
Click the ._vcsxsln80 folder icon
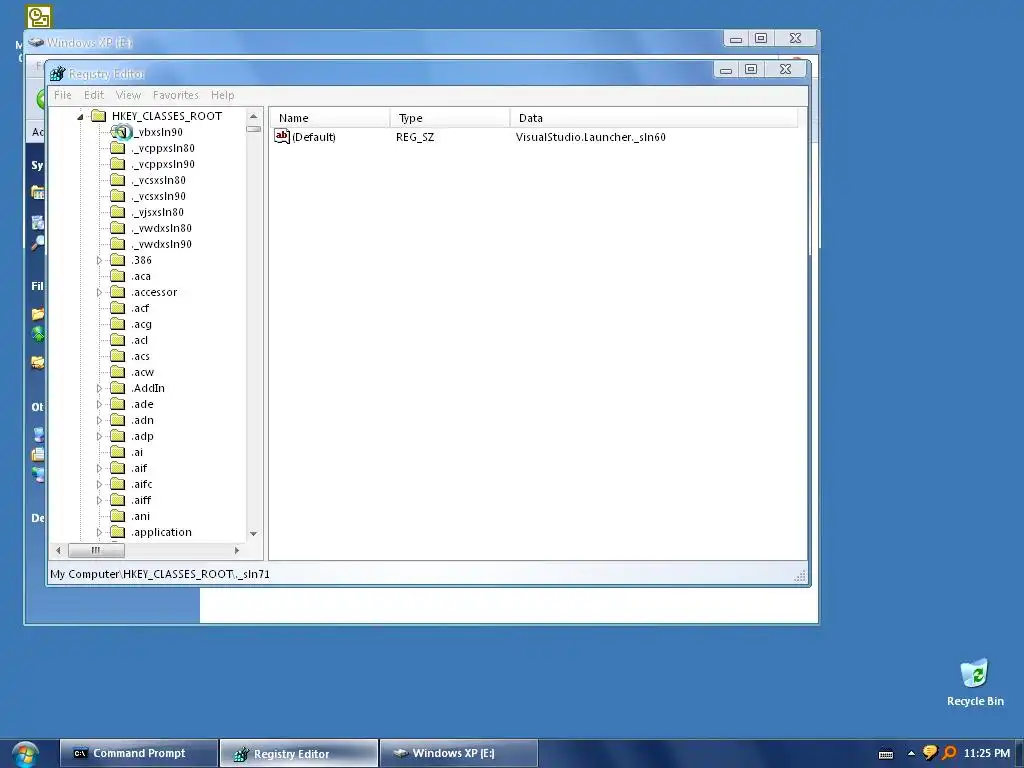pos(118,180)
